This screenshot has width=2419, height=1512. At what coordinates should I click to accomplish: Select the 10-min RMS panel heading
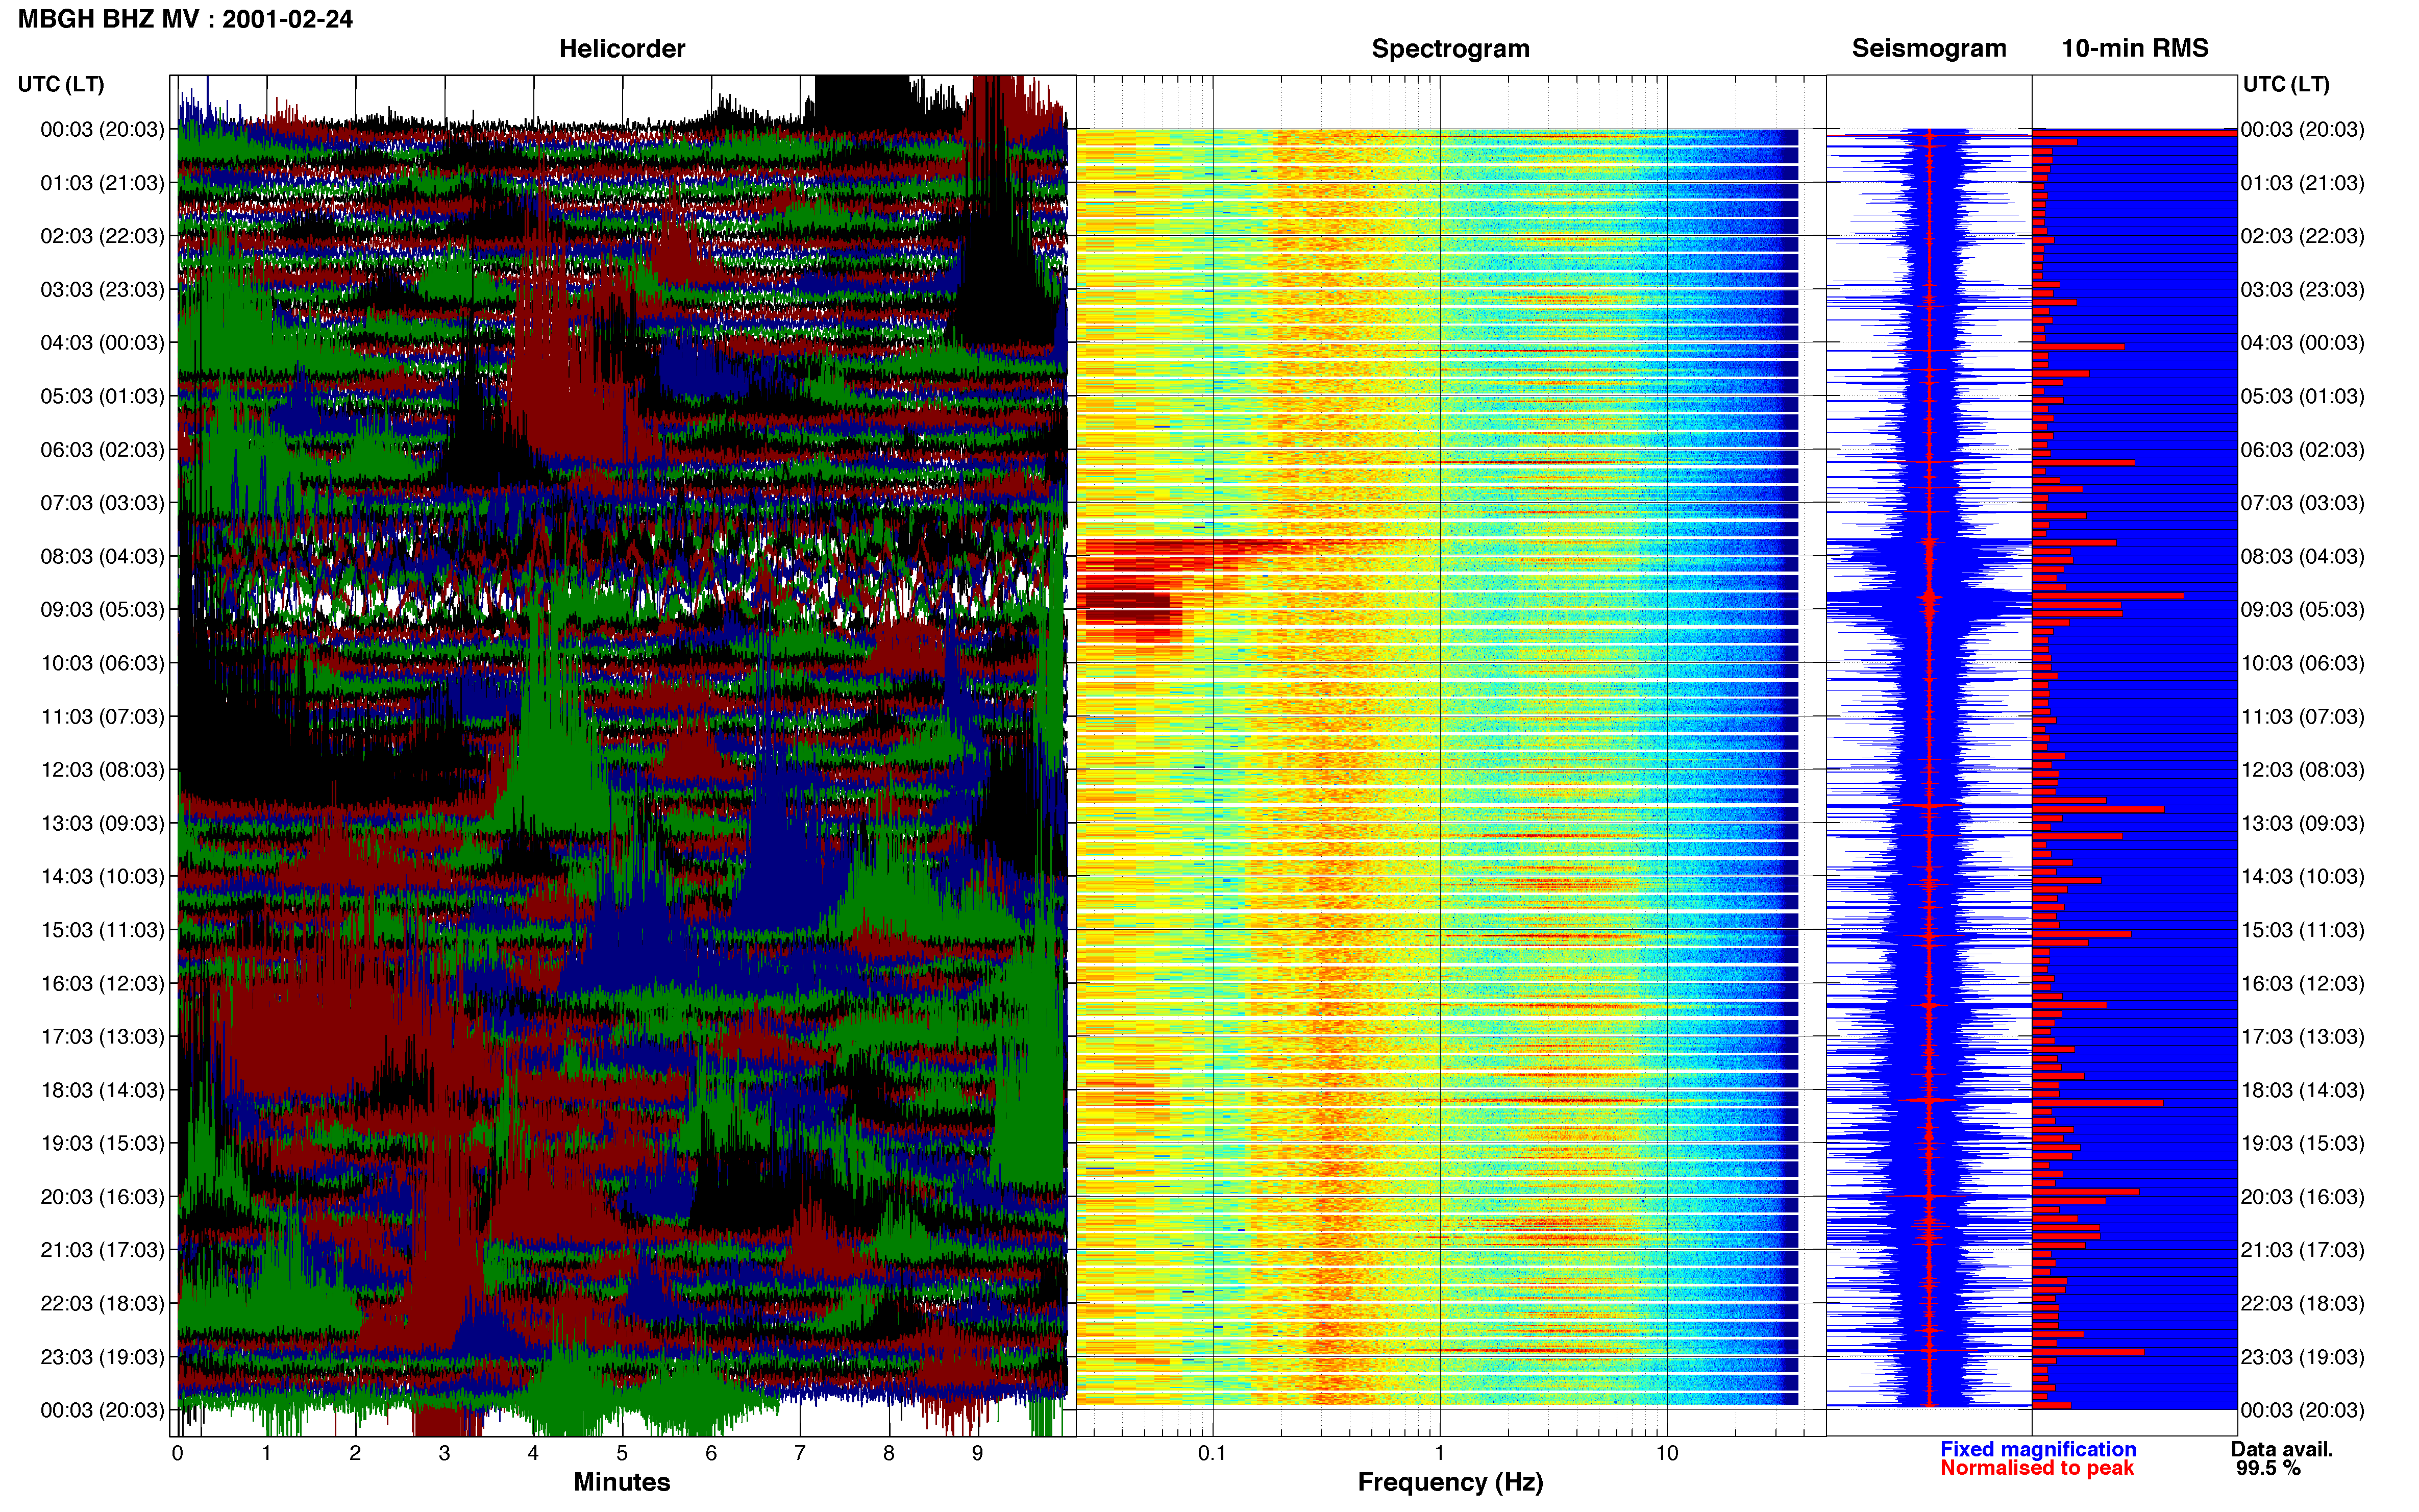[2134, 48]
